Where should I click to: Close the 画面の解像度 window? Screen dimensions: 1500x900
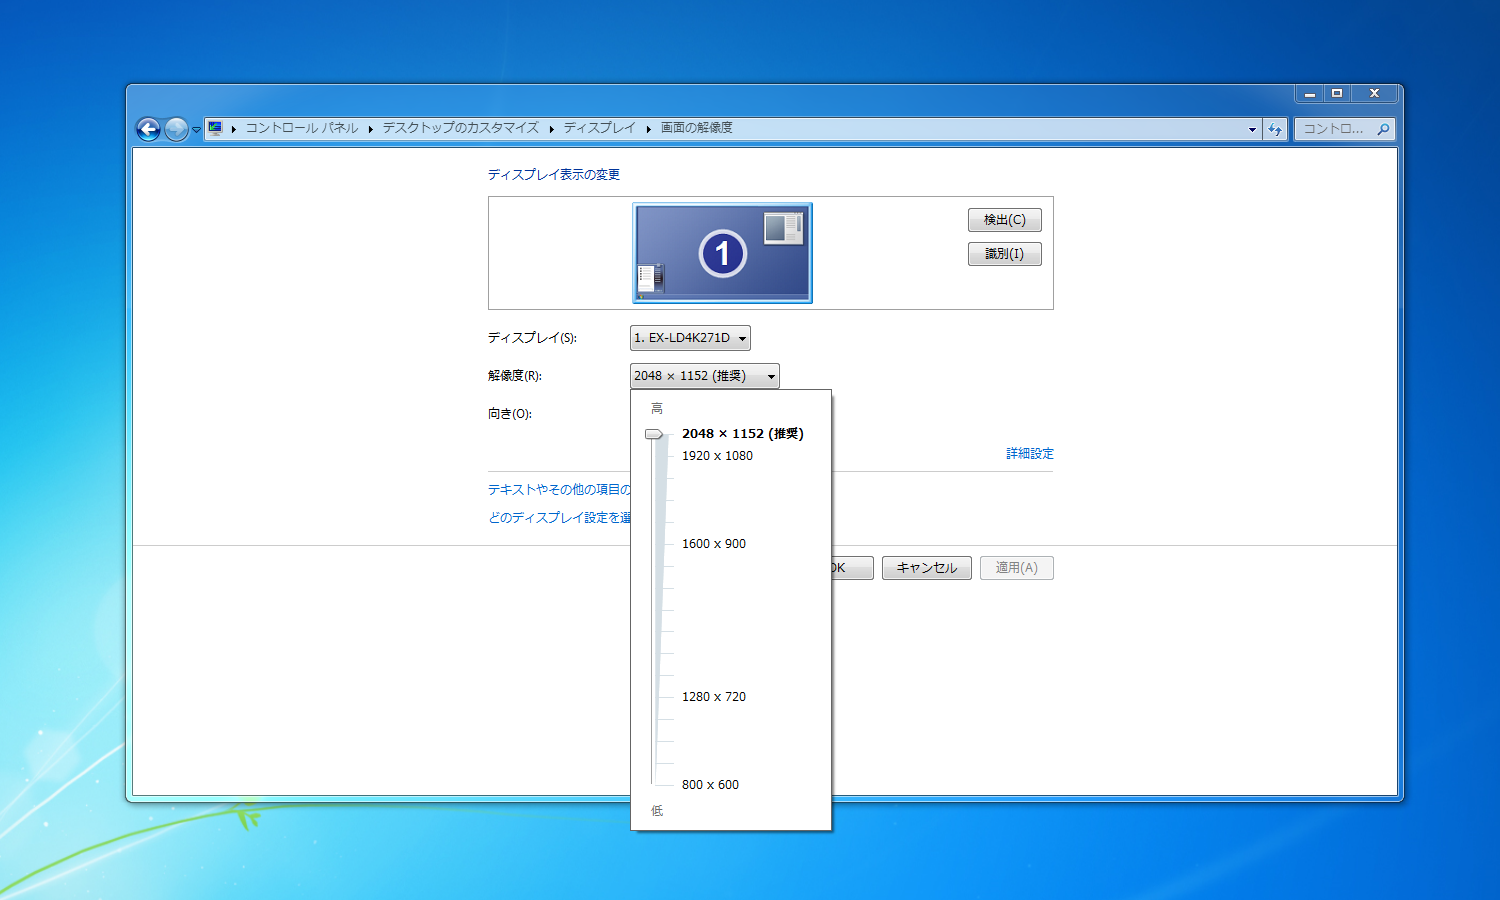[1375, 94]
